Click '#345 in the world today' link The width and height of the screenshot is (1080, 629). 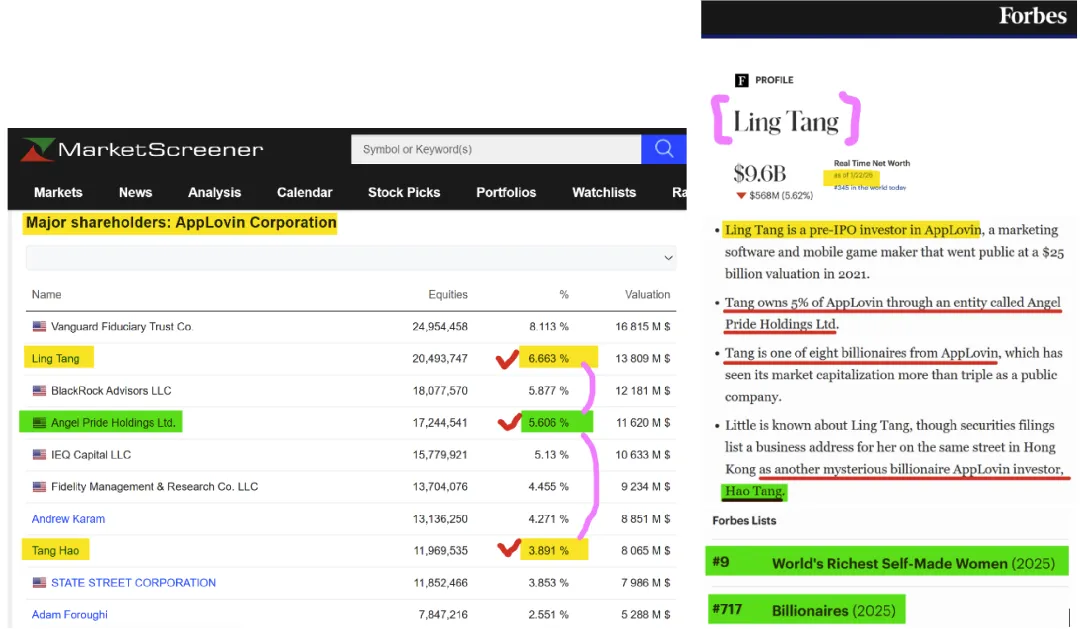point(869,187)
